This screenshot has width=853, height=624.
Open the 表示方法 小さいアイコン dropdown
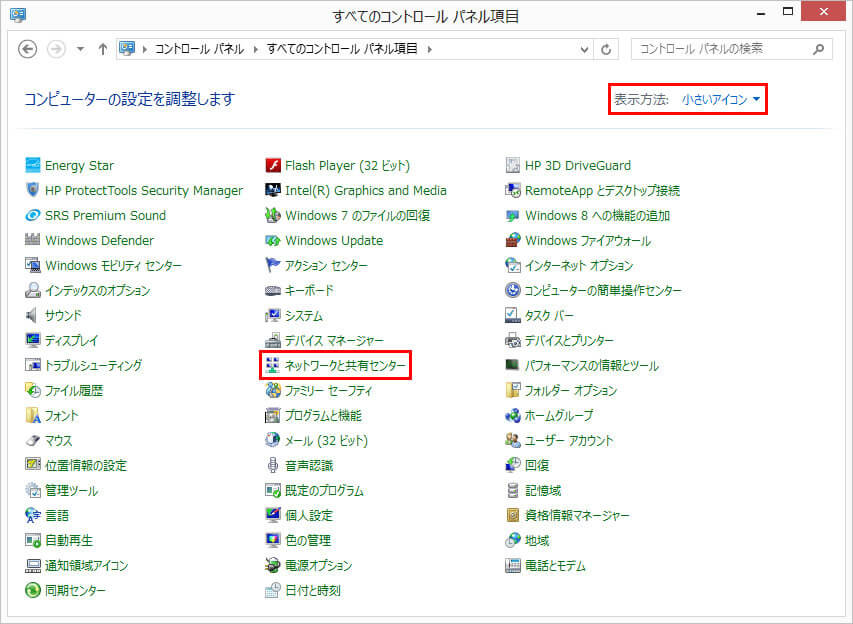click(x=721, y=99)
